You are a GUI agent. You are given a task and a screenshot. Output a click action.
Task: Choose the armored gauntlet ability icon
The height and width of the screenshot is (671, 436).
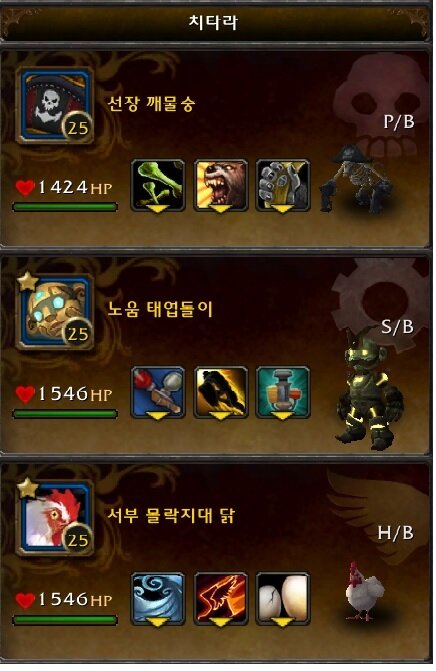coord(283,185)
